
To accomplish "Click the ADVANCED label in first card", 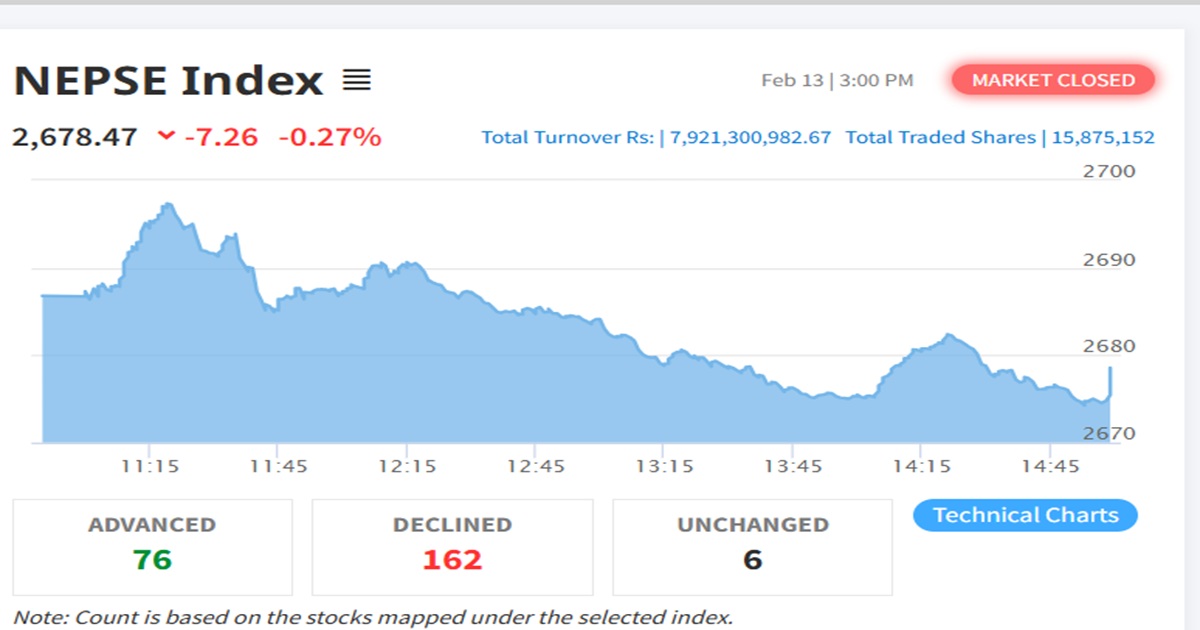I will 152,524.
